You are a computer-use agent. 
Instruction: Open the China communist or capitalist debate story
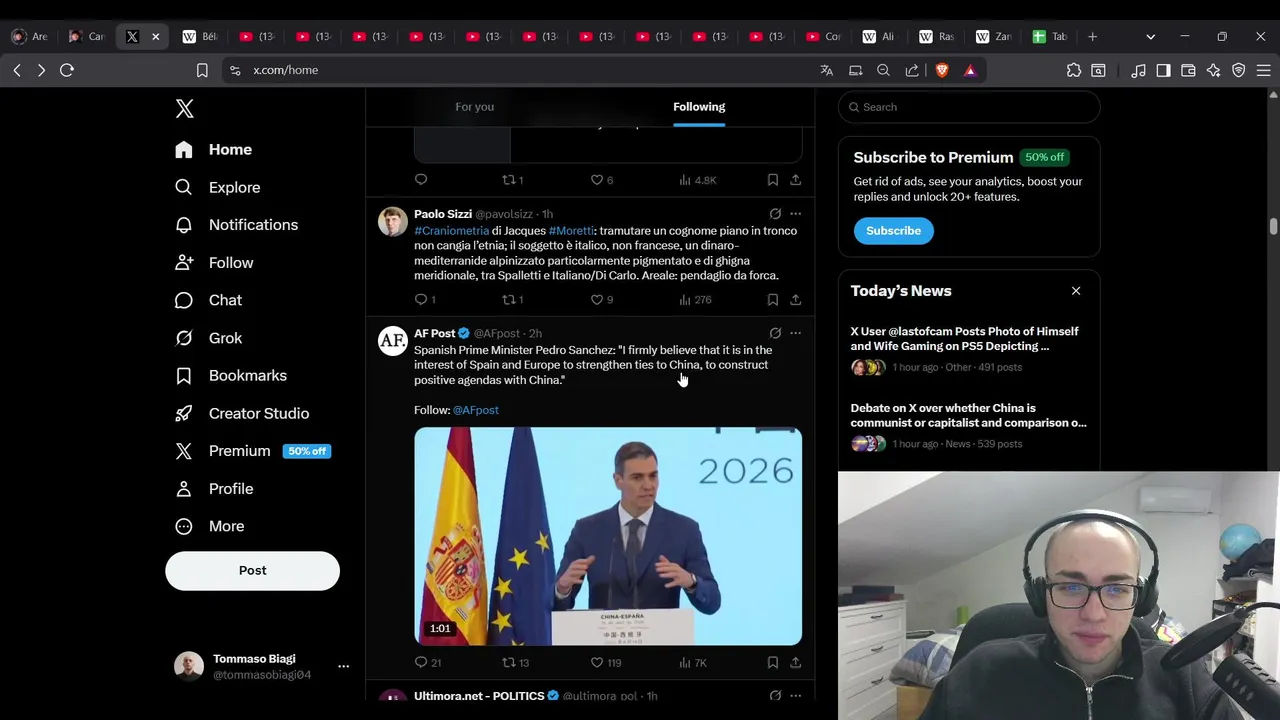968,426
